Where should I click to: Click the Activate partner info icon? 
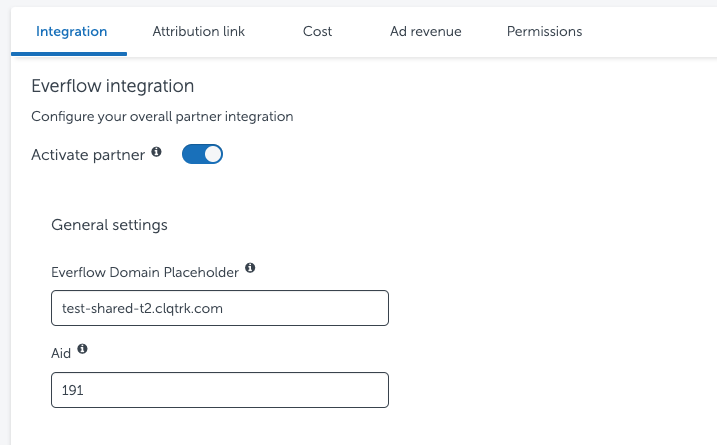(x=156, y=151)
